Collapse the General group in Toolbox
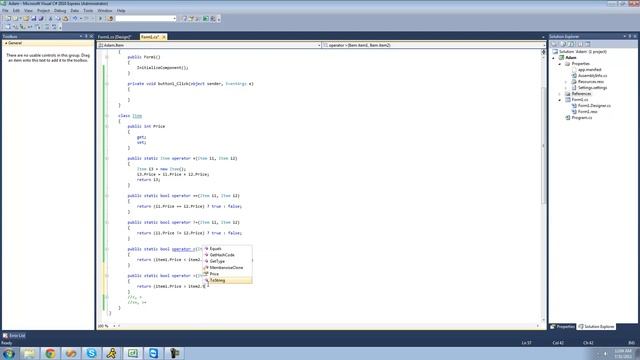640x360 pixels. coord(6,43)
